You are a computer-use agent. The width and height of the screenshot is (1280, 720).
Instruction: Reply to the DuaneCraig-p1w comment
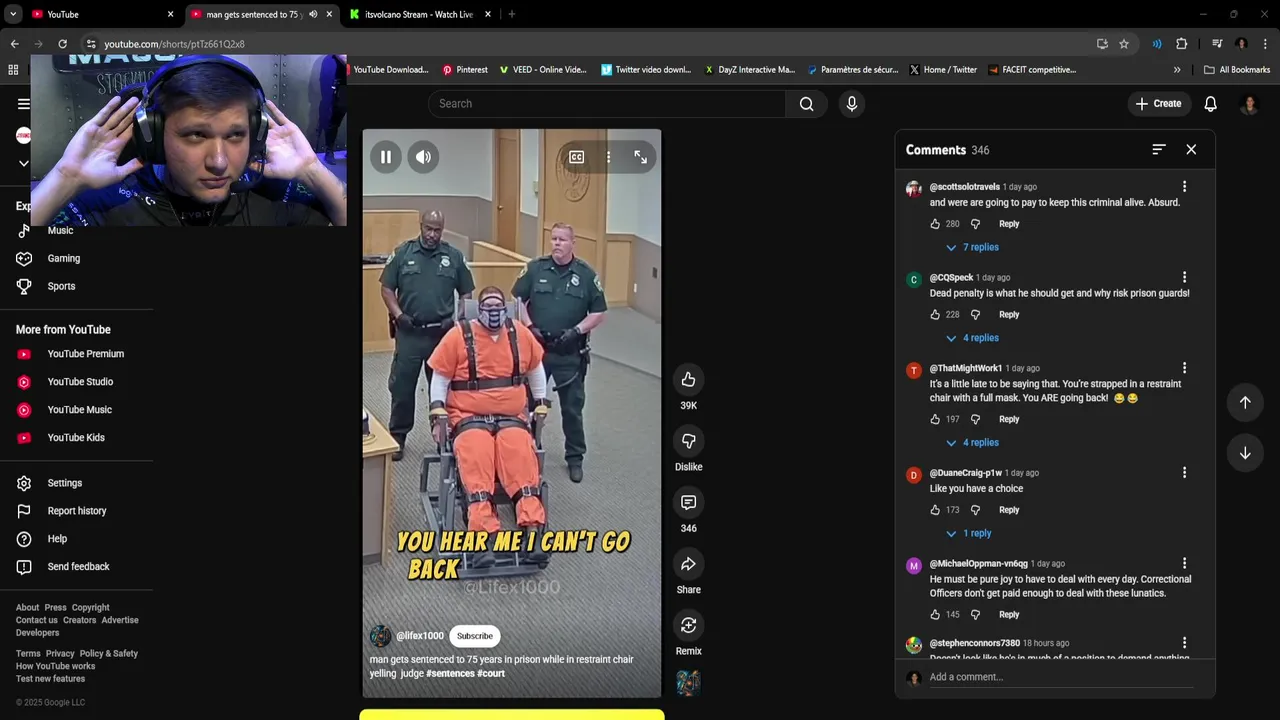1009,510
